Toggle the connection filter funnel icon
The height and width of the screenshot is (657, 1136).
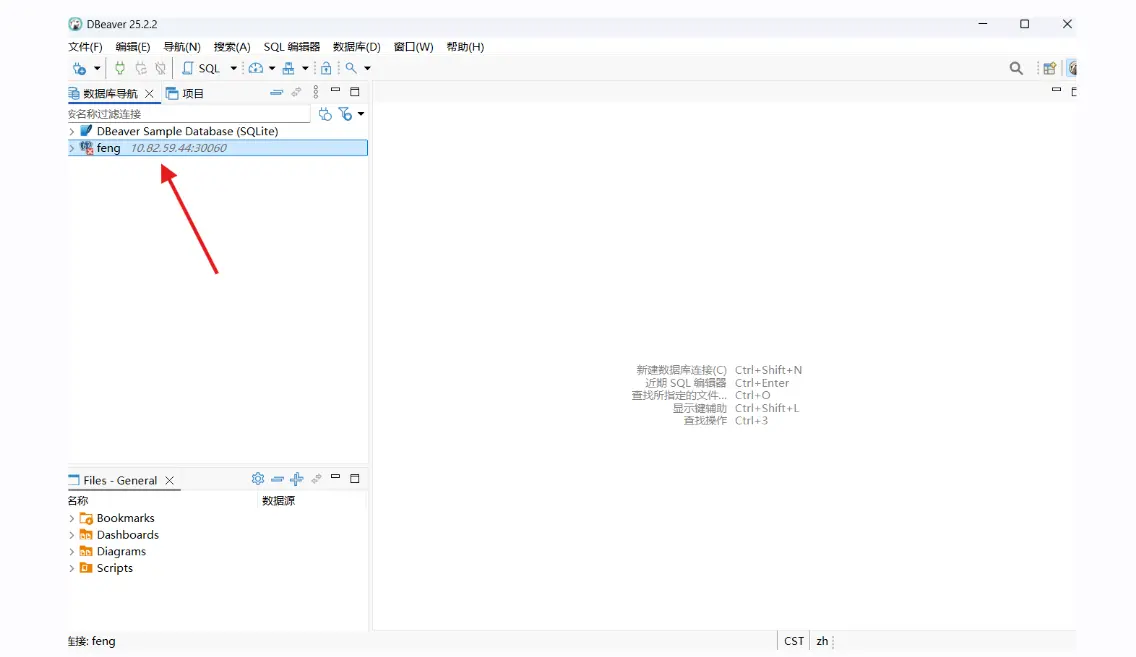tap(344, 114)
